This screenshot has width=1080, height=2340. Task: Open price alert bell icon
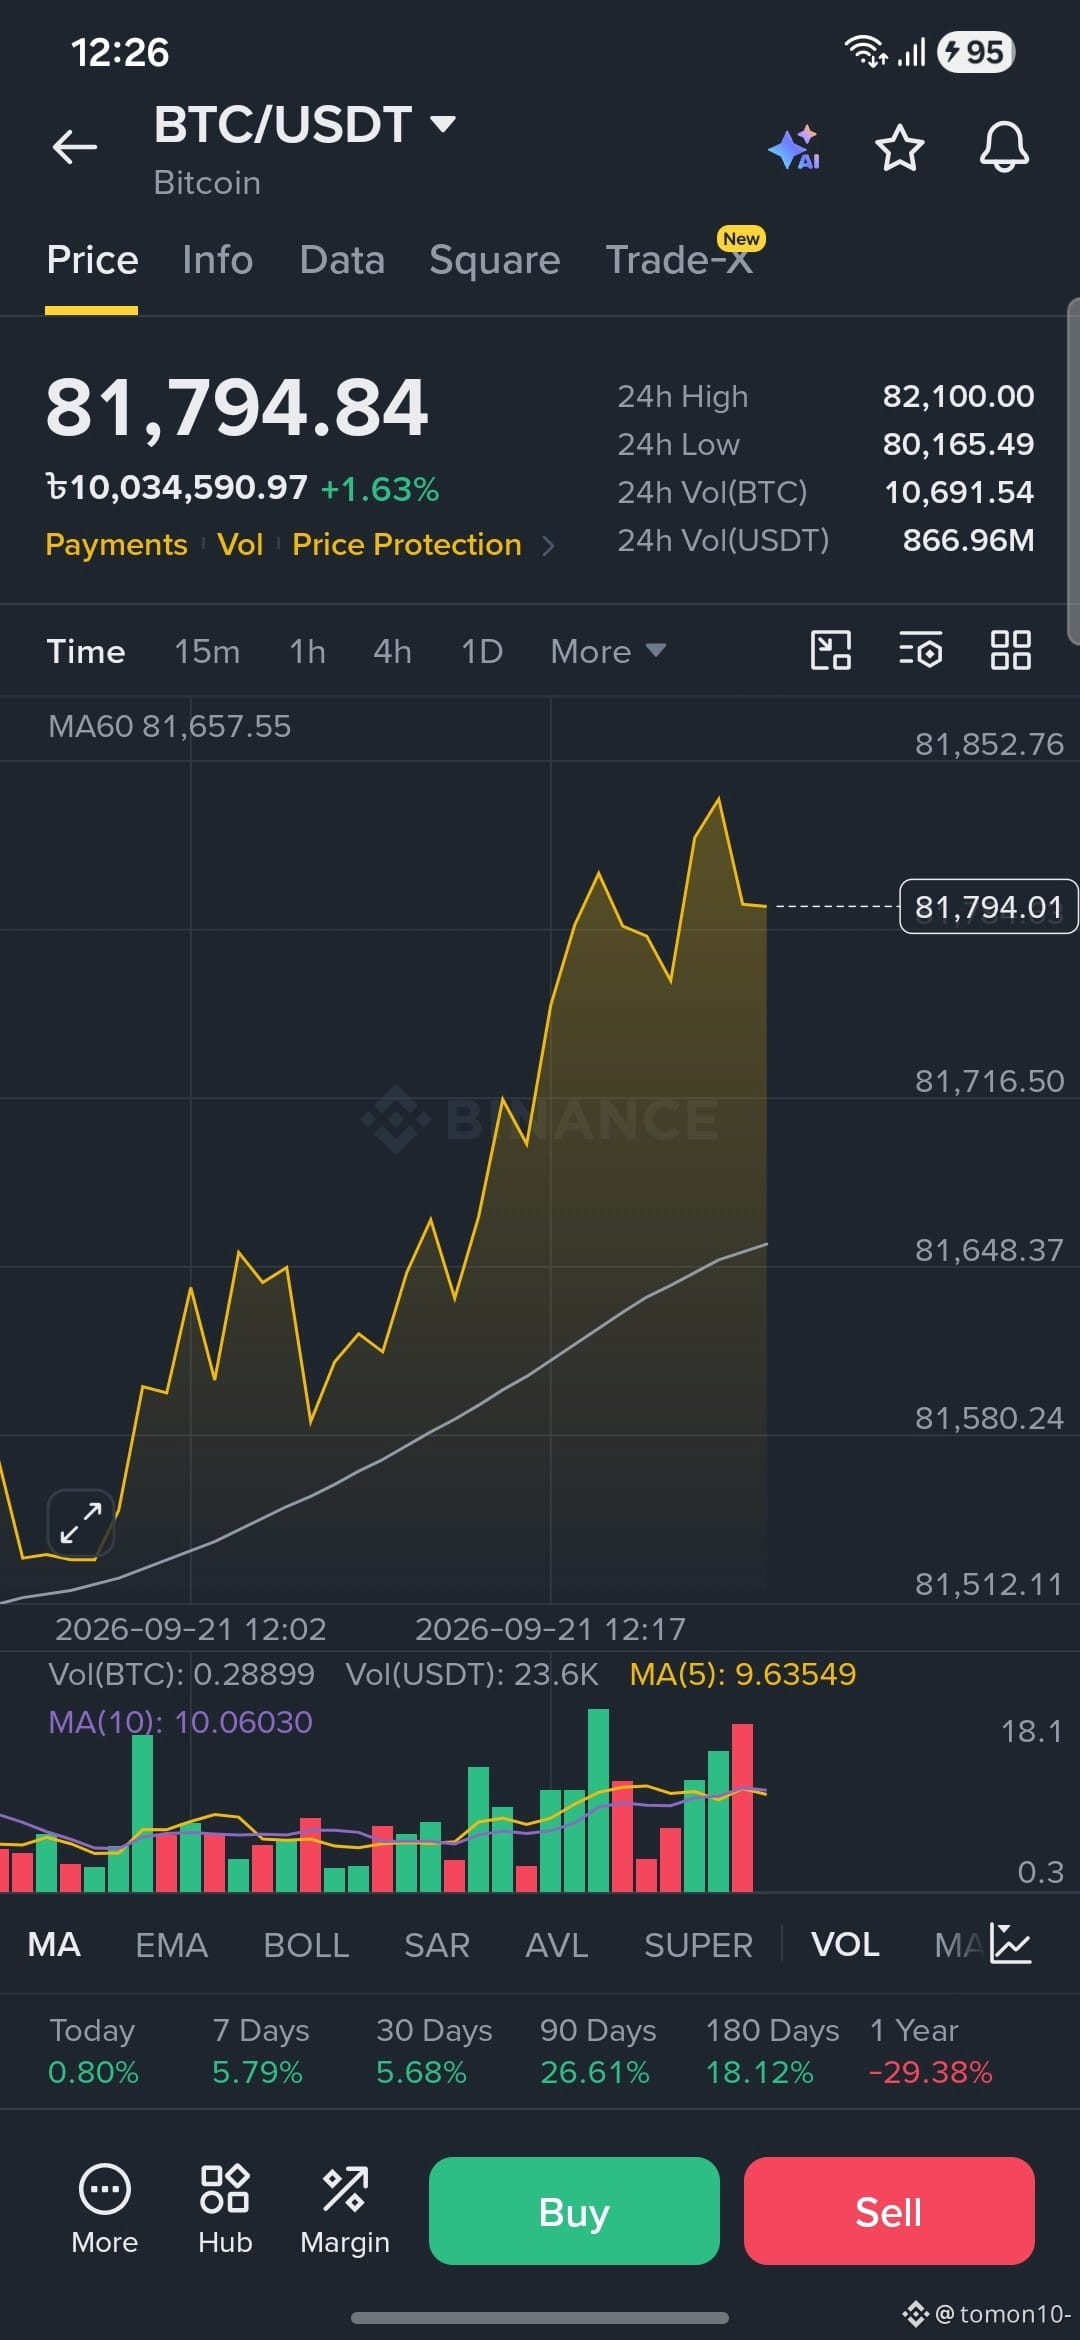click(1004, 148)
